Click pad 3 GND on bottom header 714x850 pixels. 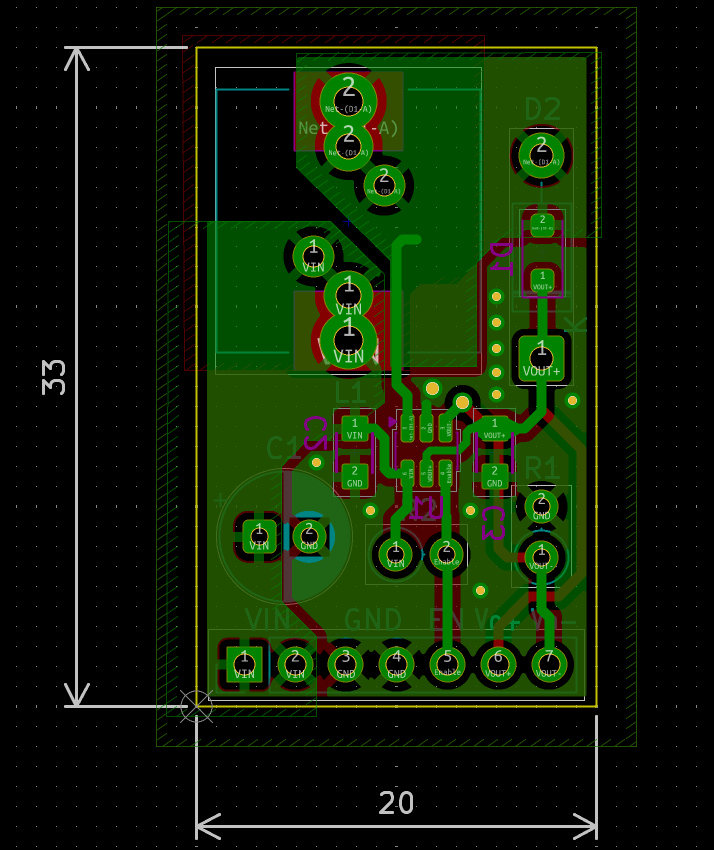[x=346, y=663]
